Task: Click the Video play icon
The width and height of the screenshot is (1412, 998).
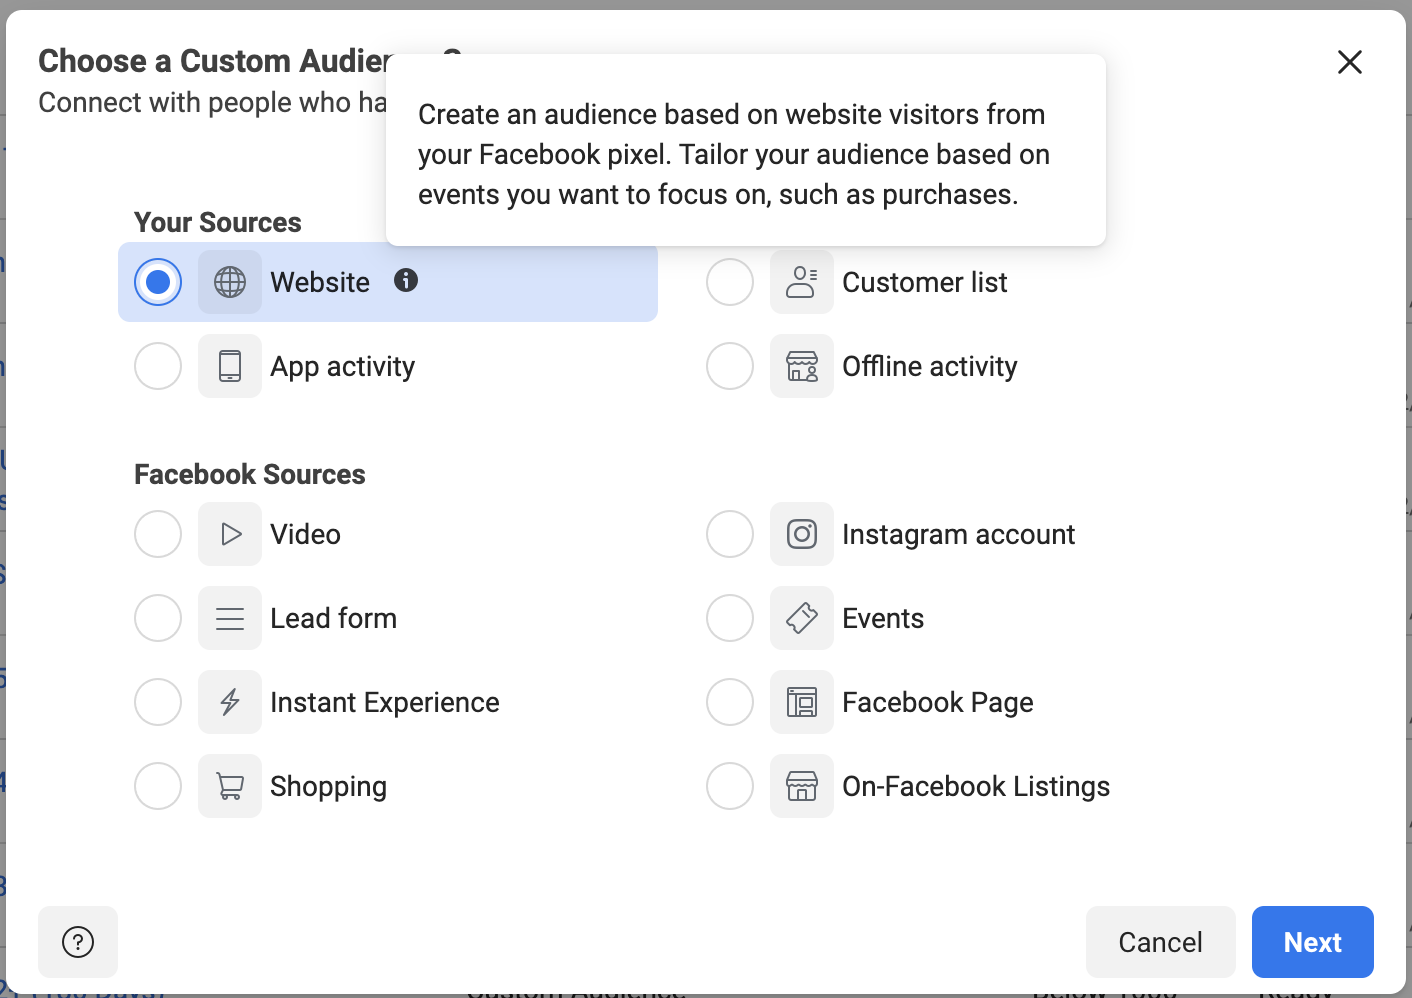Action: coord(230,534)
